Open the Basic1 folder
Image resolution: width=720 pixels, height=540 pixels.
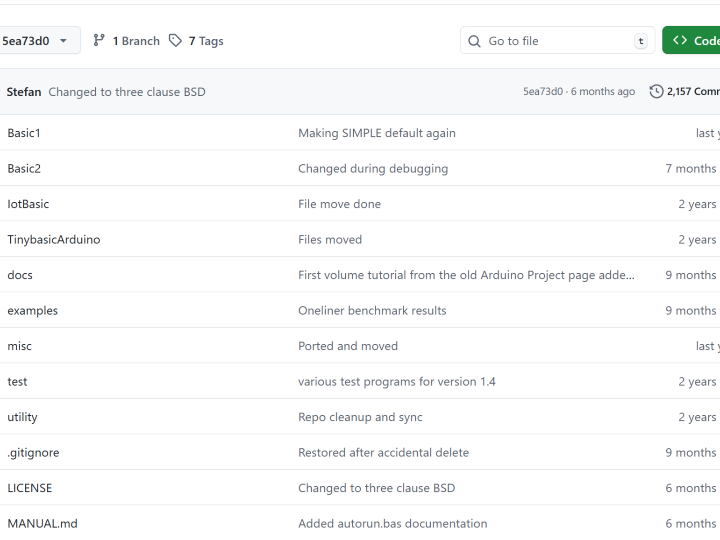(x=24, y=133)
